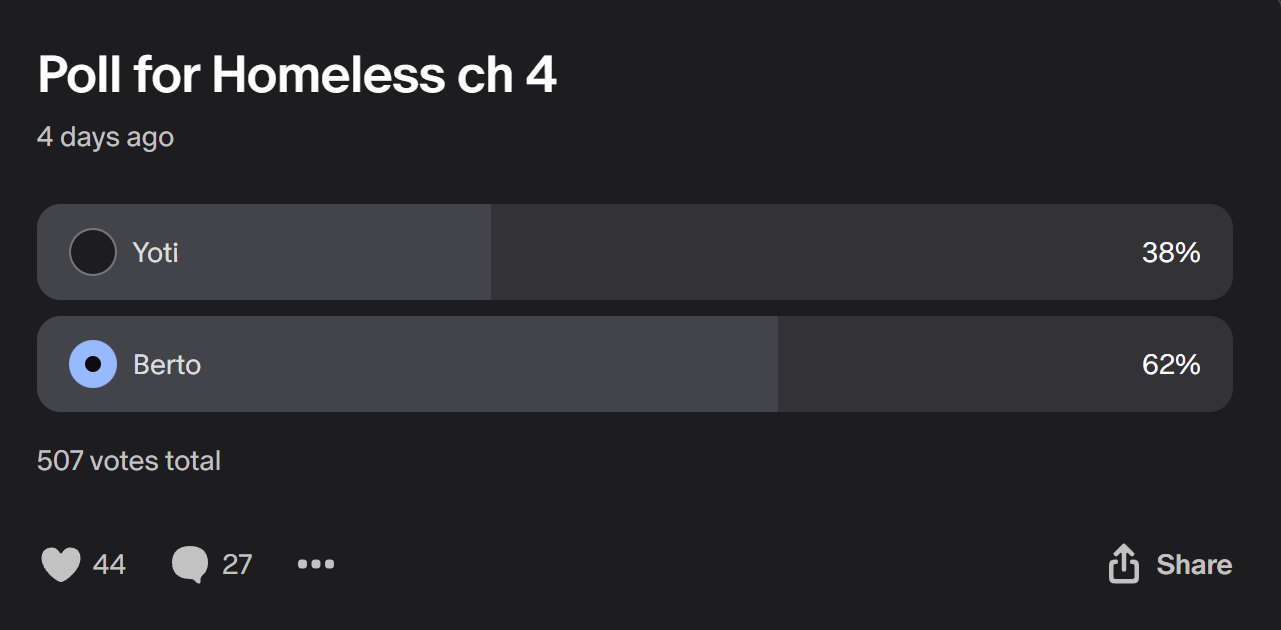Like the poll with the heart icon
The image size is (1281, 630).
tap(61, 565)
